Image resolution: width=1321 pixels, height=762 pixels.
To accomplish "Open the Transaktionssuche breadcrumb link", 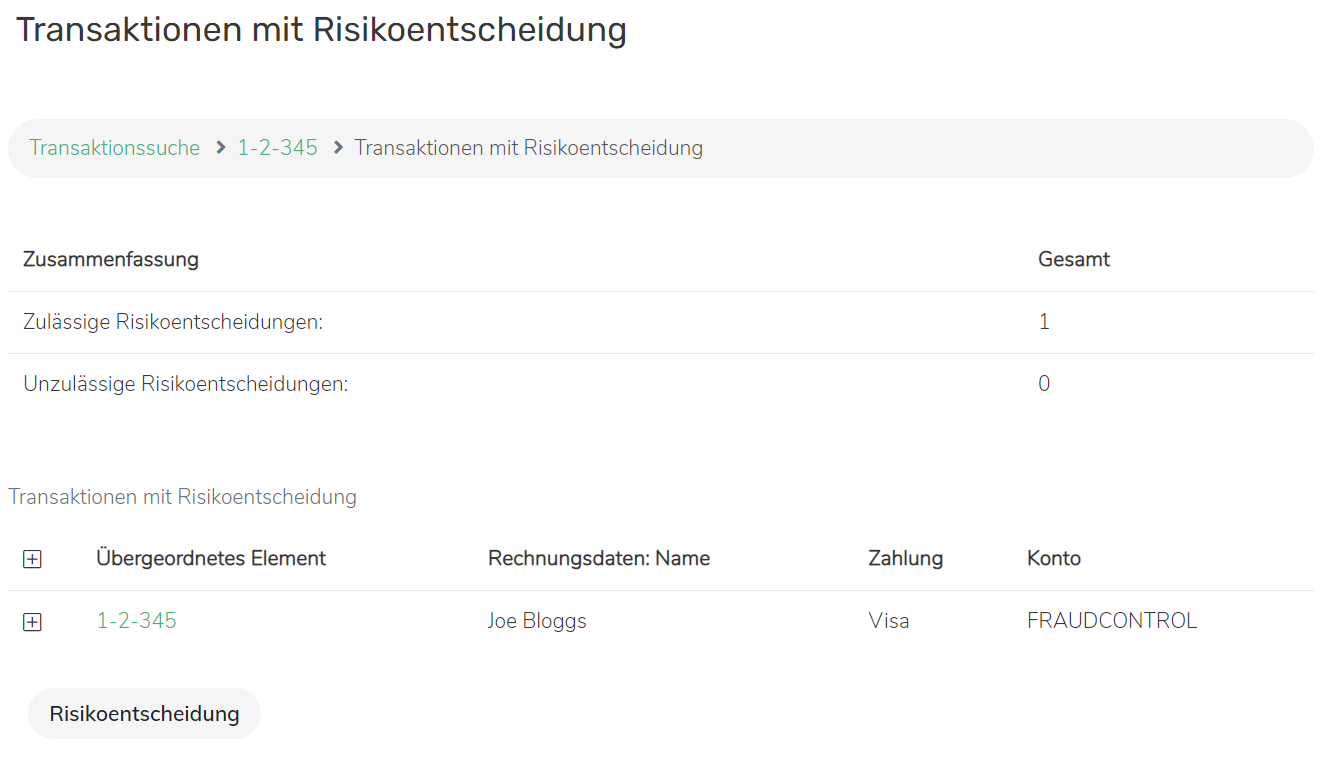I will 114,148.
